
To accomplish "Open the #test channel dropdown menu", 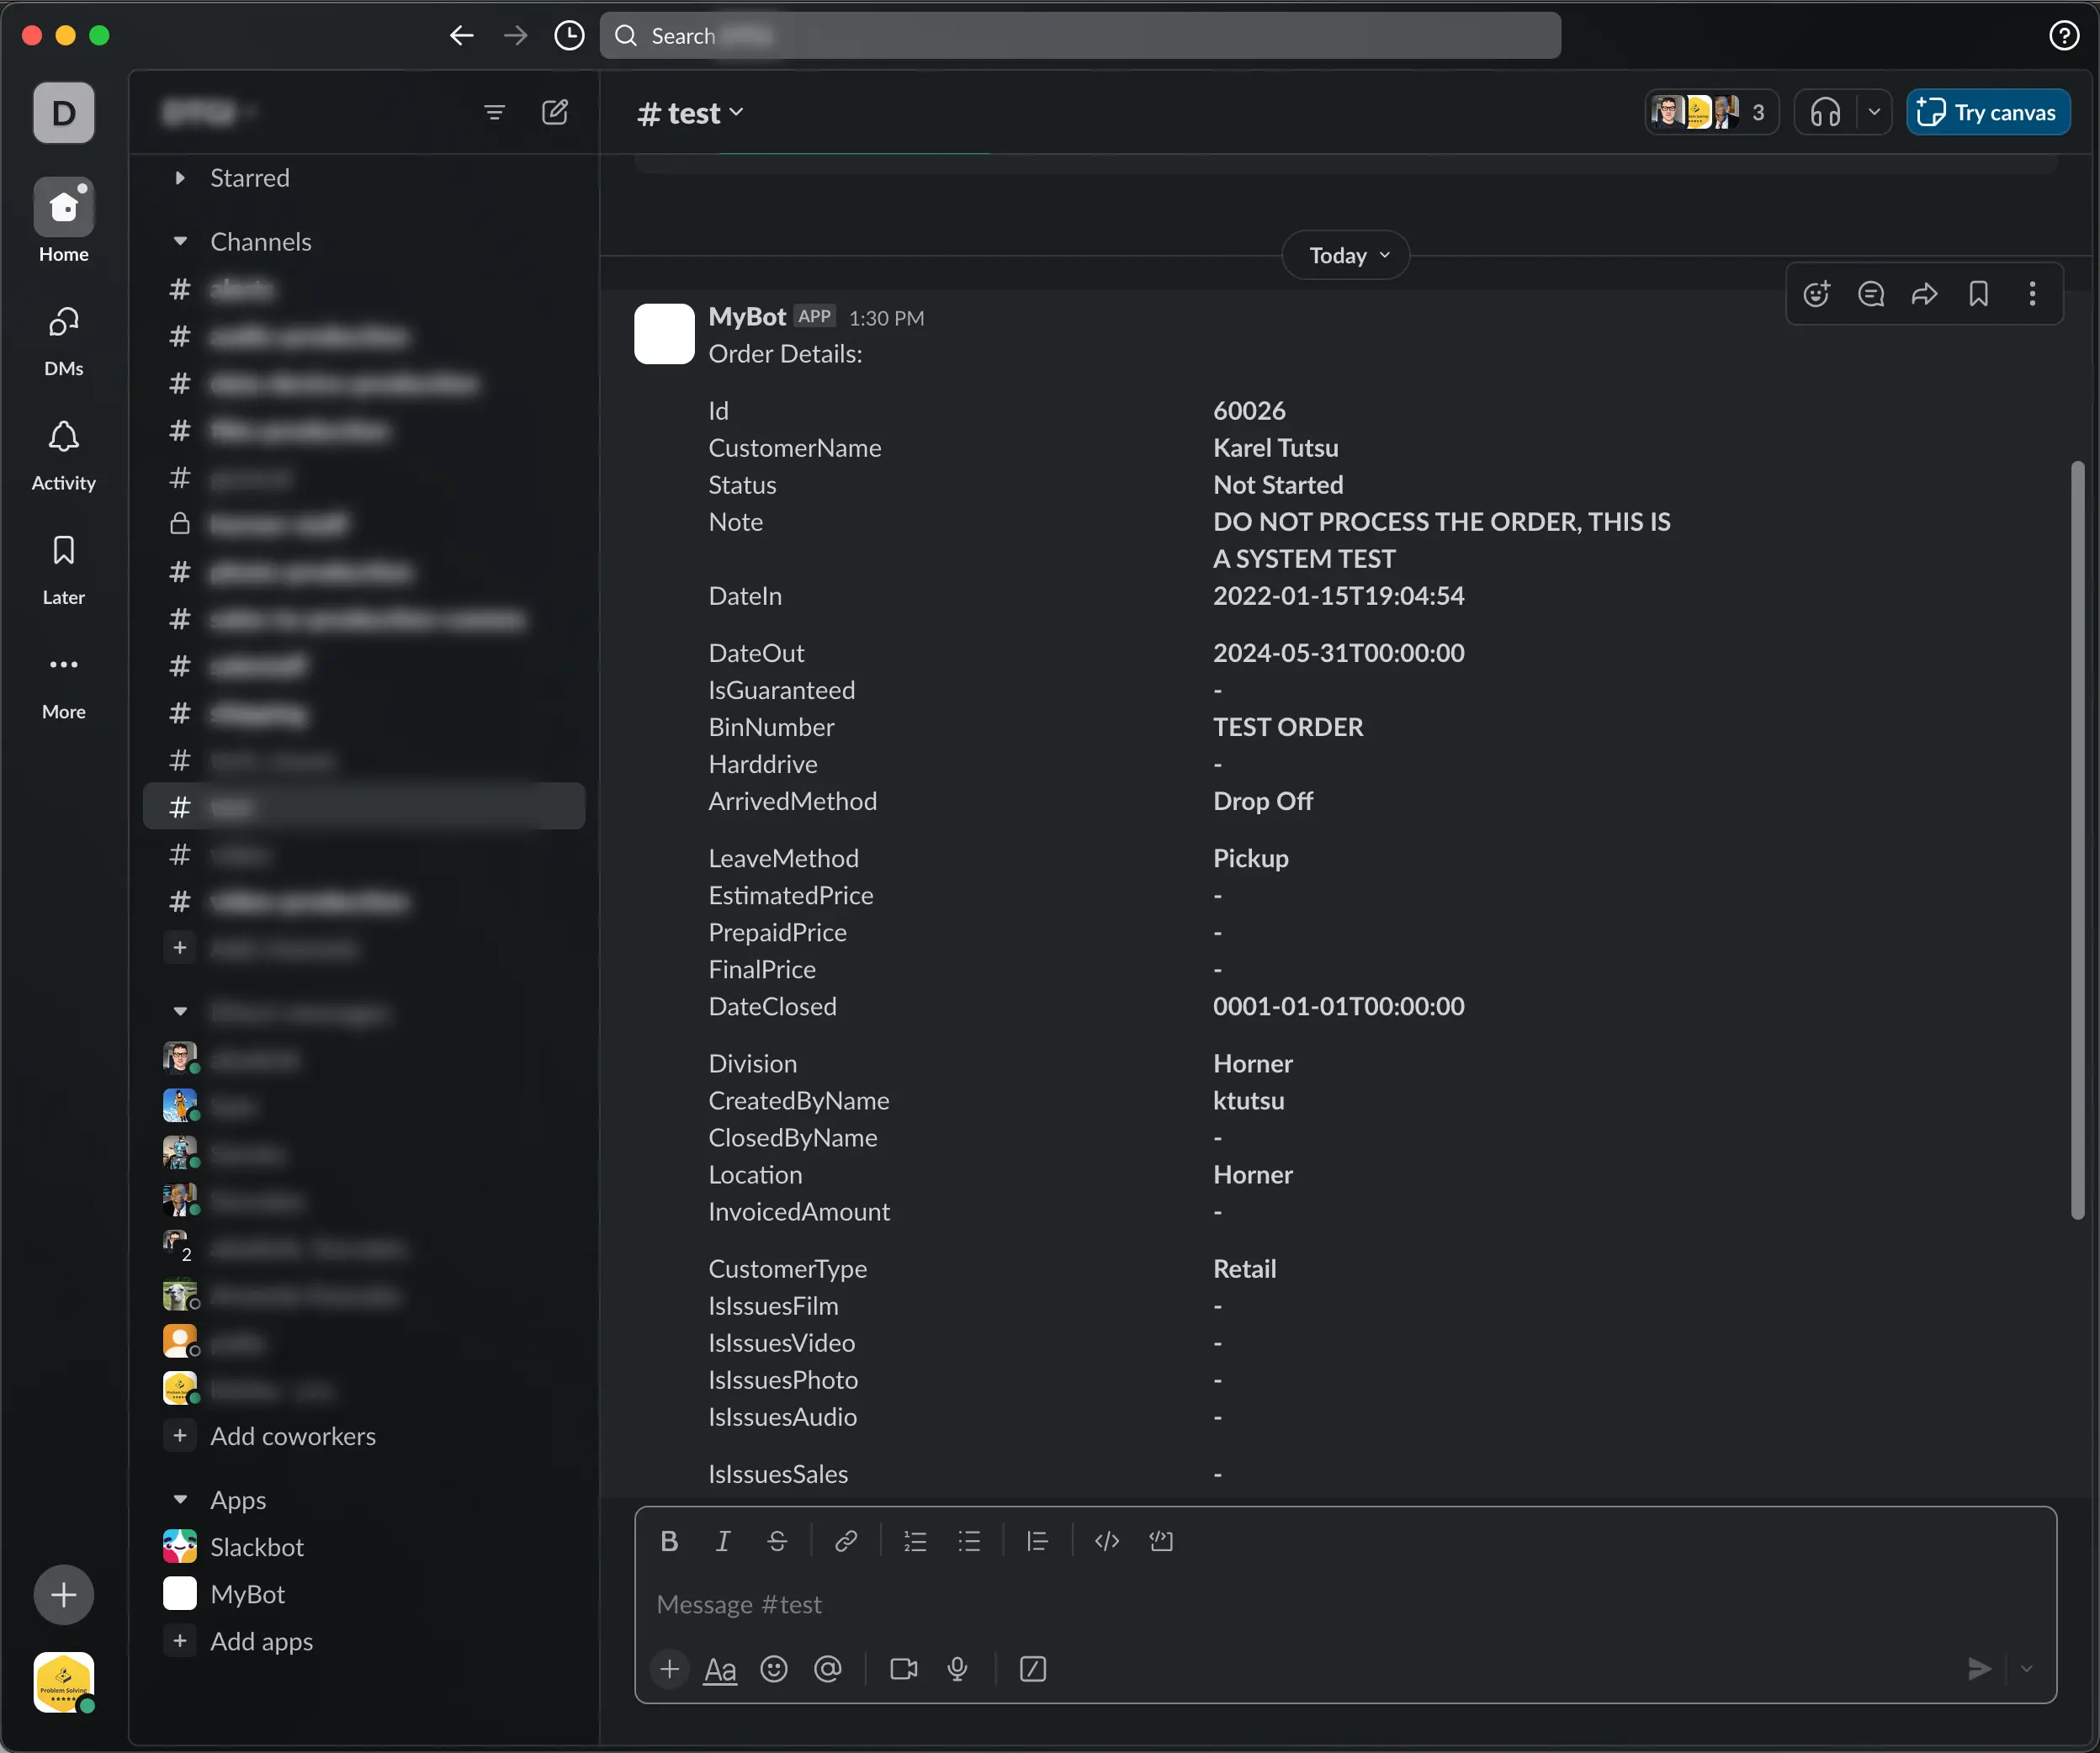I will point(734,112).
